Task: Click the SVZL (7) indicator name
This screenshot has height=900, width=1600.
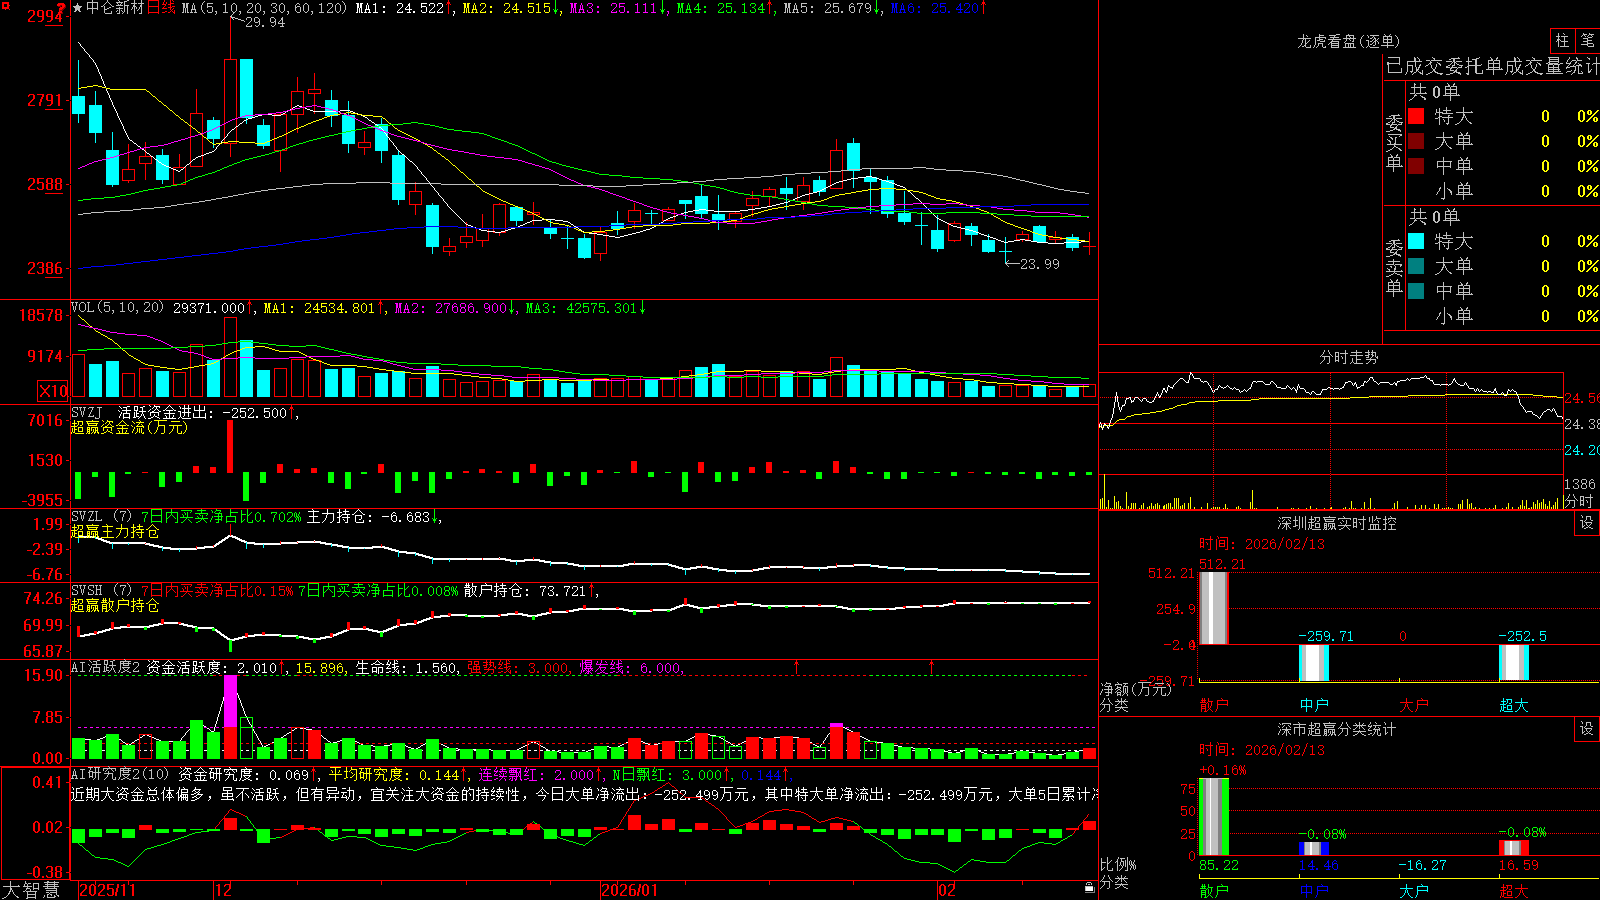Action: click(101, 517)
